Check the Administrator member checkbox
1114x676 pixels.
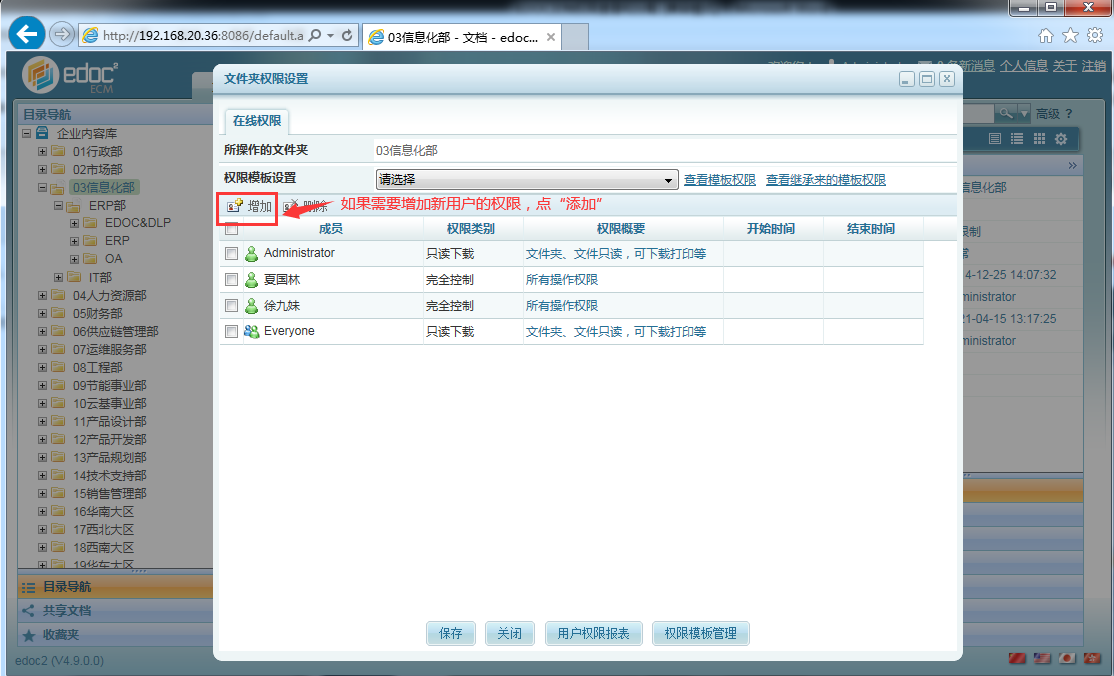point(232,254)
